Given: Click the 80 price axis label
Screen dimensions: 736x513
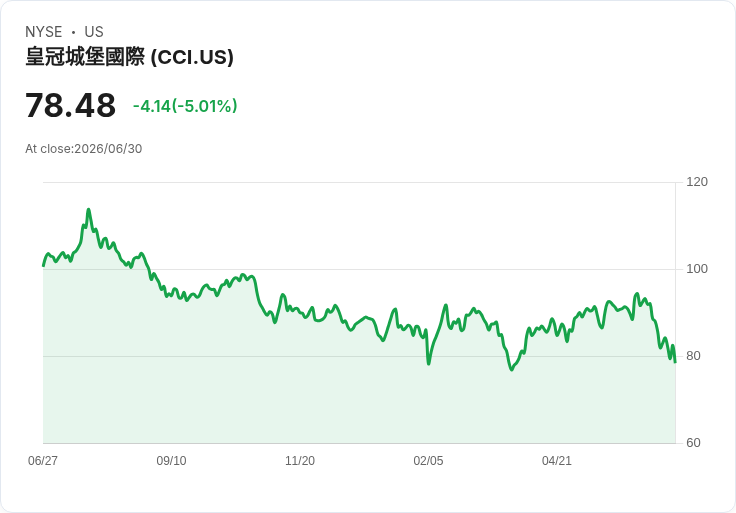Looking at the screenshot, I should (693, 356).
